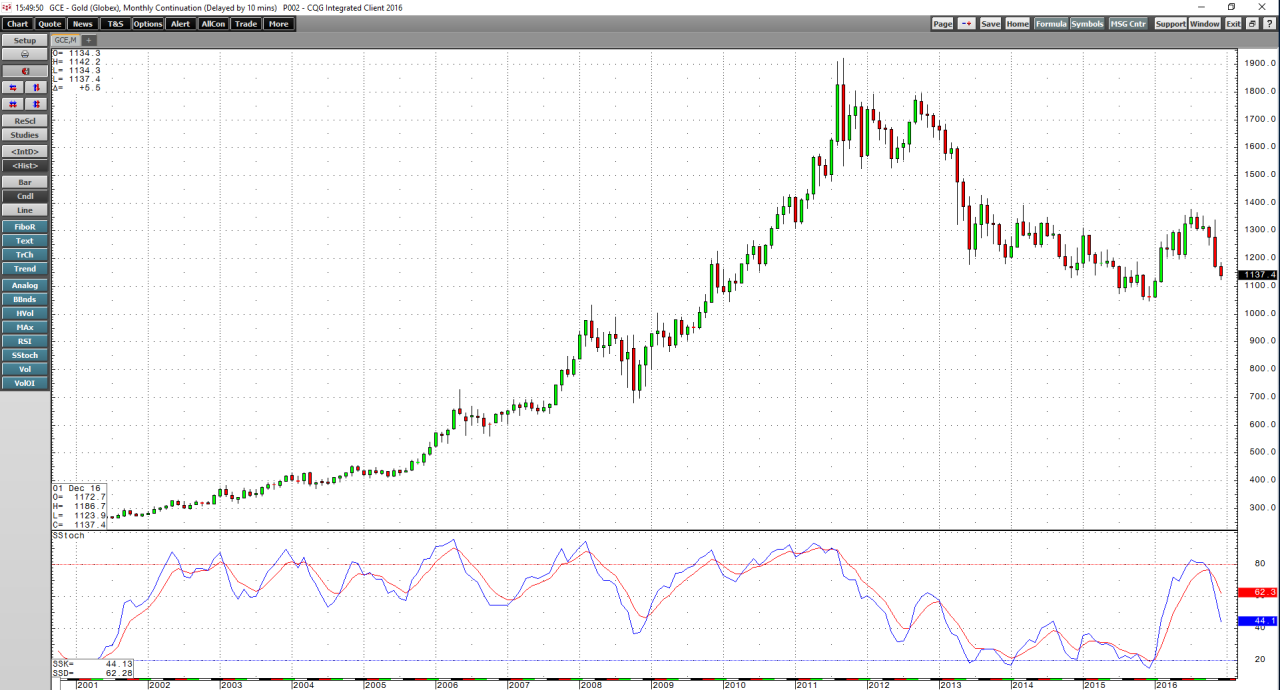Open the Trade button
This screenshot has height=690, width=1280.
(245, 24)
